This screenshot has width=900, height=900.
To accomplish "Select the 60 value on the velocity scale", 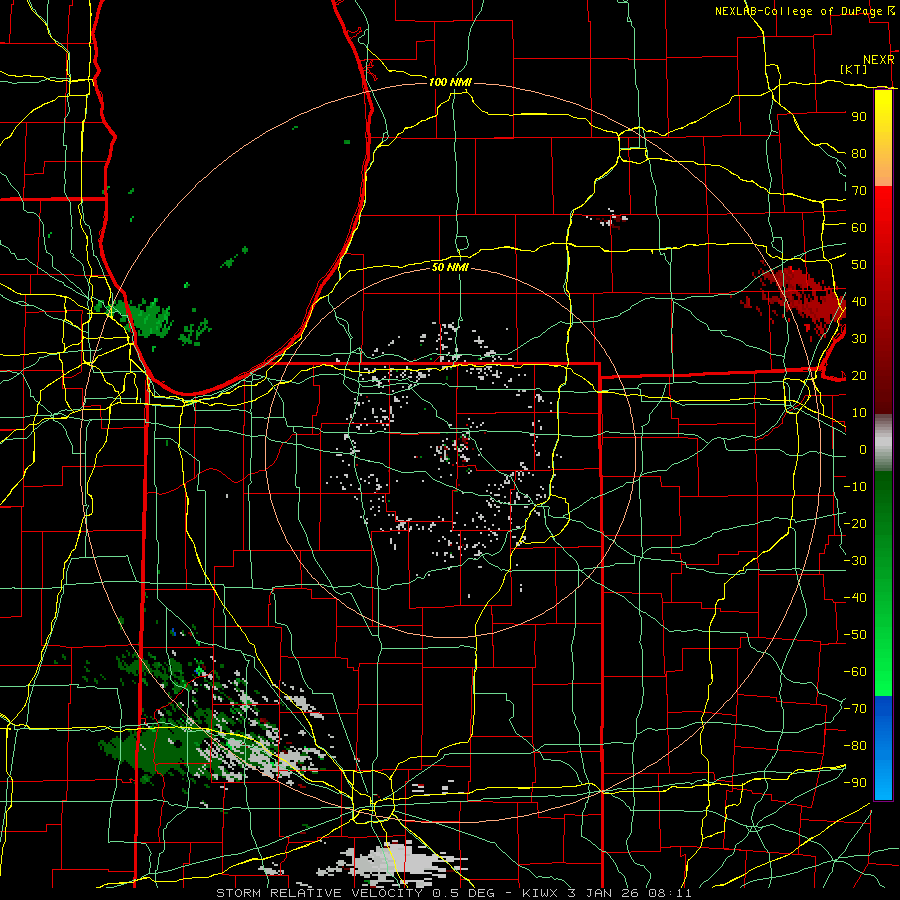I will pos(859,227).
